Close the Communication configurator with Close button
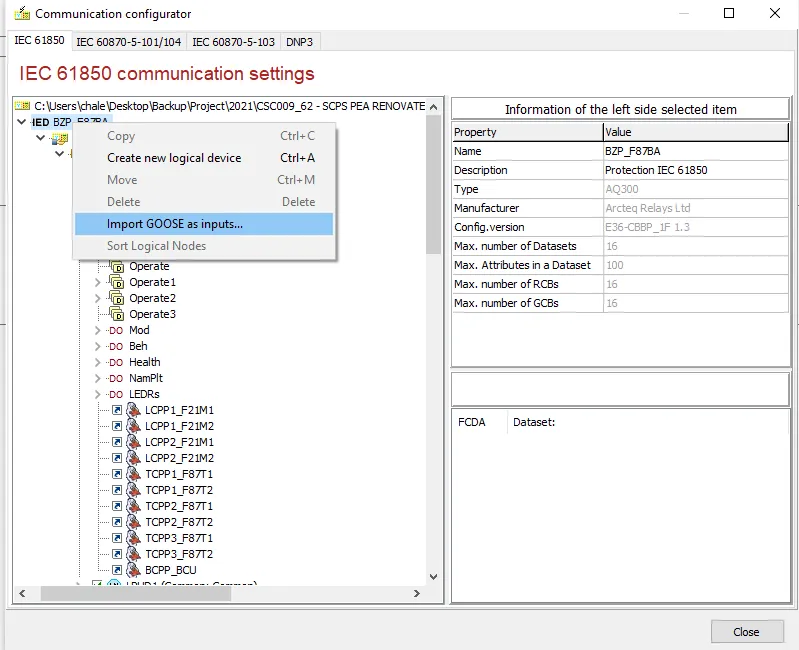 [x=747, y=632]
